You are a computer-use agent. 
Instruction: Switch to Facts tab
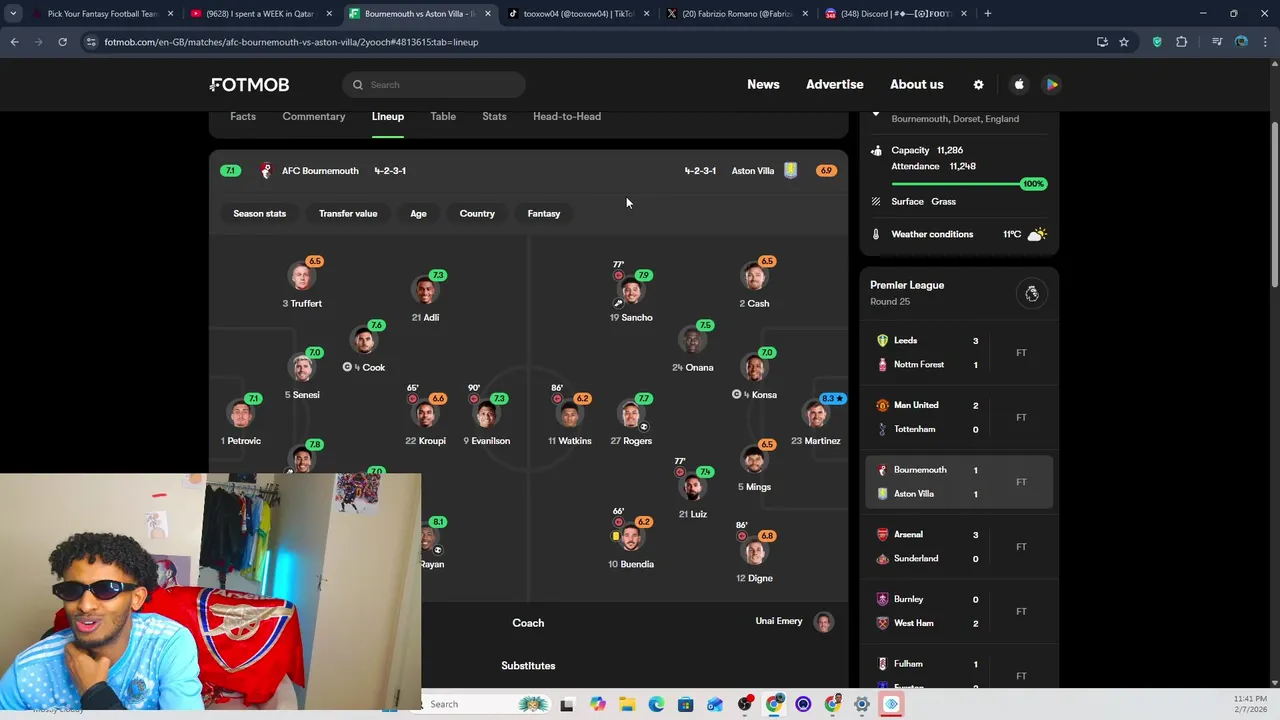click(x=243, y=116)
